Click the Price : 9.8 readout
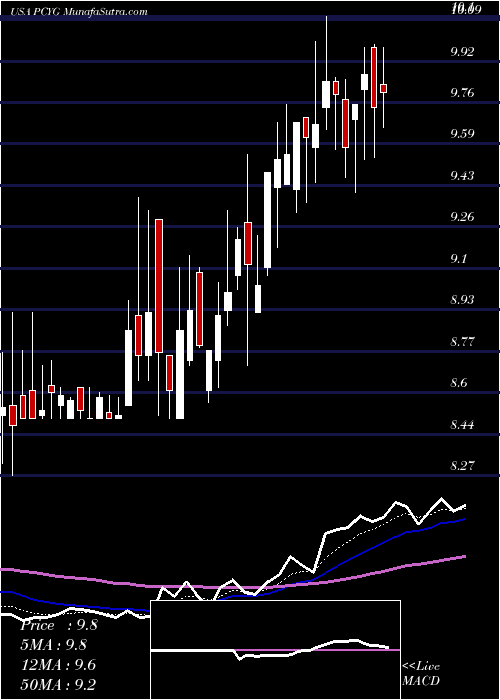 pyautogui.click(x=58, y=625)
